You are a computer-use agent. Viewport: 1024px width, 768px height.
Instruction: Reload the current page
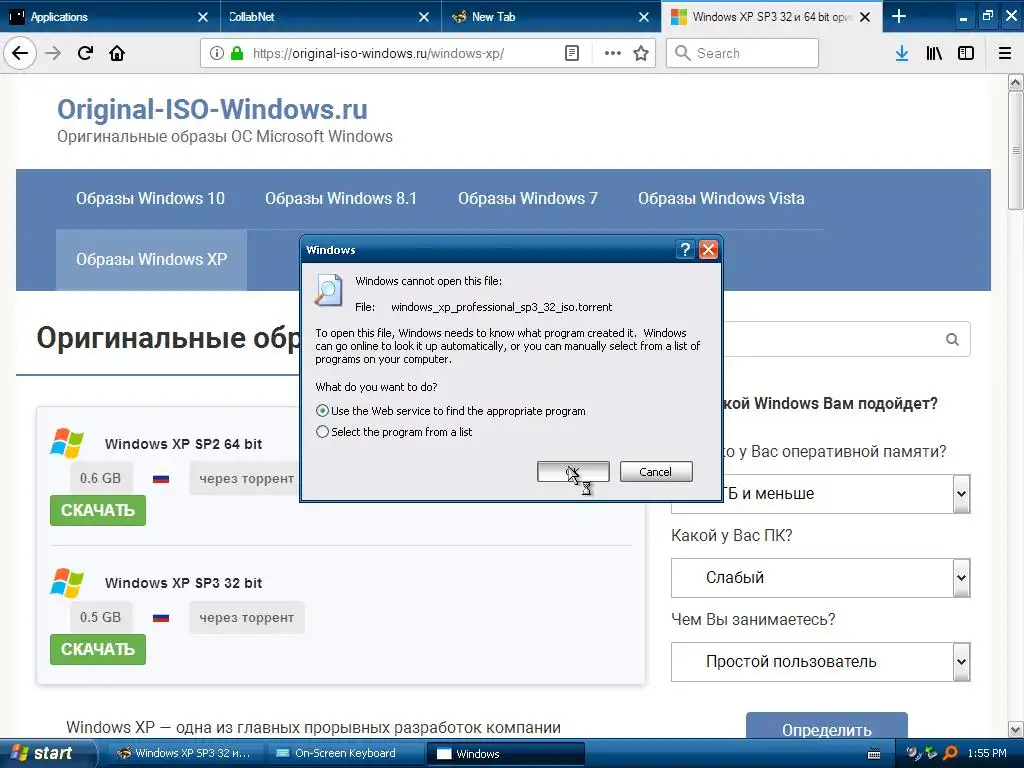(85, 53)
